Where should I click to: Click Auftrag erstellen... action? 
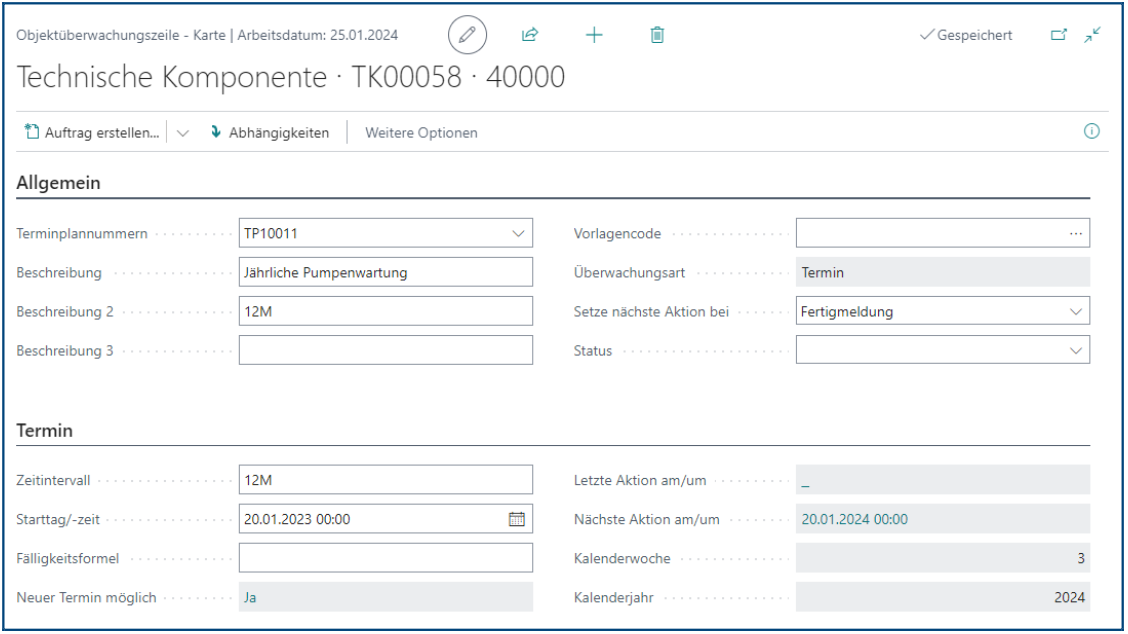pos(92,132)
